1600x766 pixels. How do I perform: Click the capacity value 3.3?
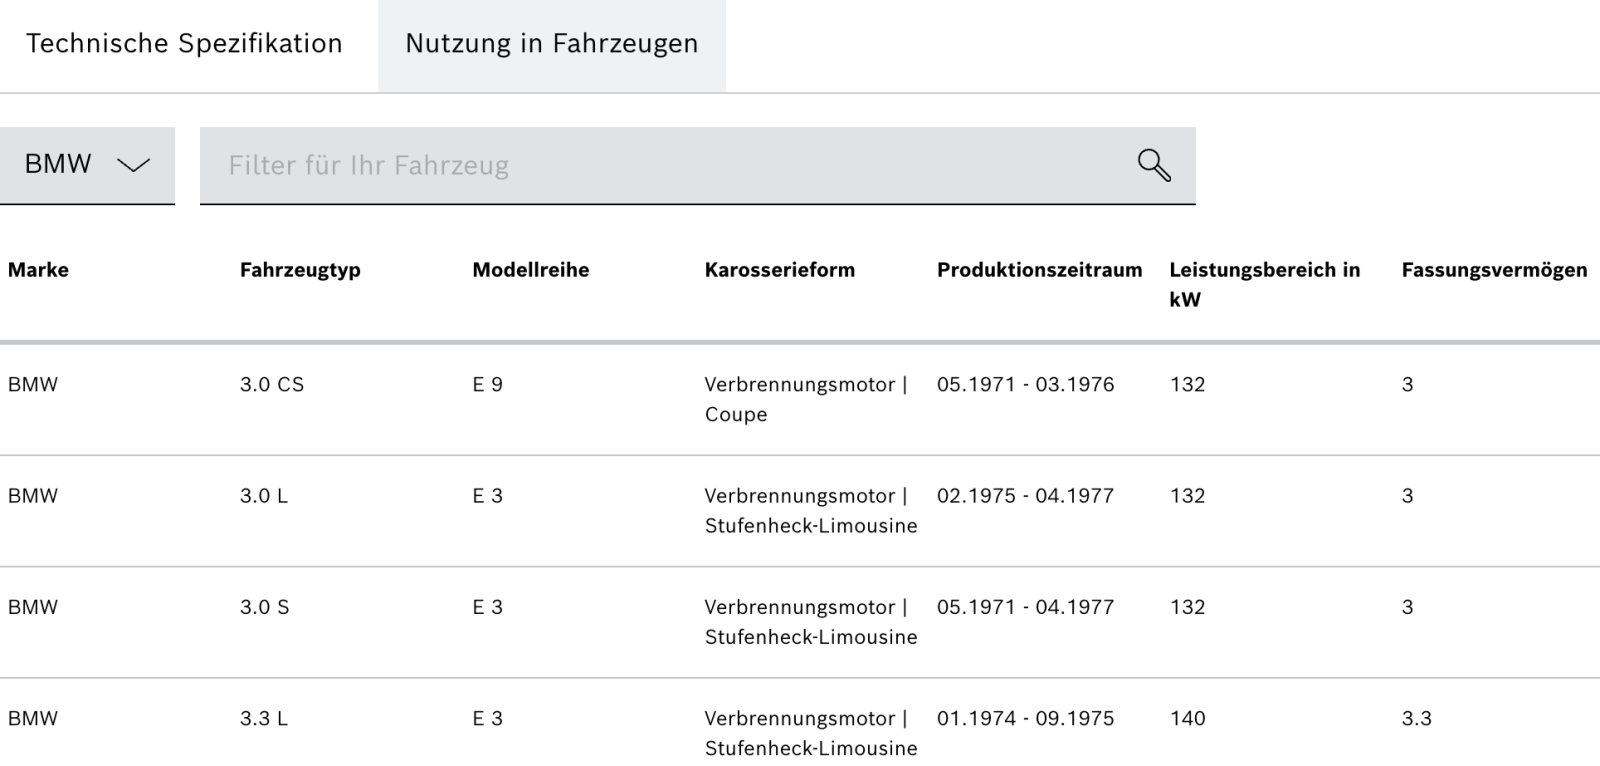(1416, 718)
